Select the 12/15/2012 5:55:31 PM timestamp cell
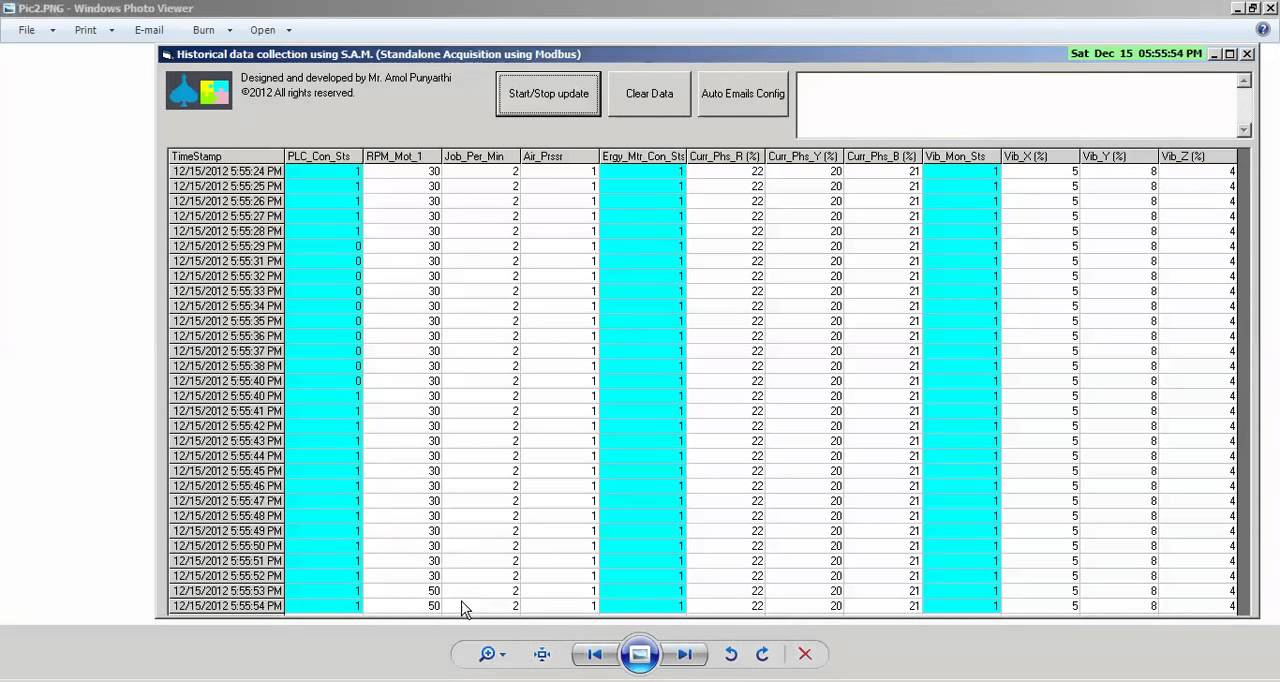This screenshot has width=1280, height=682. point(226,261)
